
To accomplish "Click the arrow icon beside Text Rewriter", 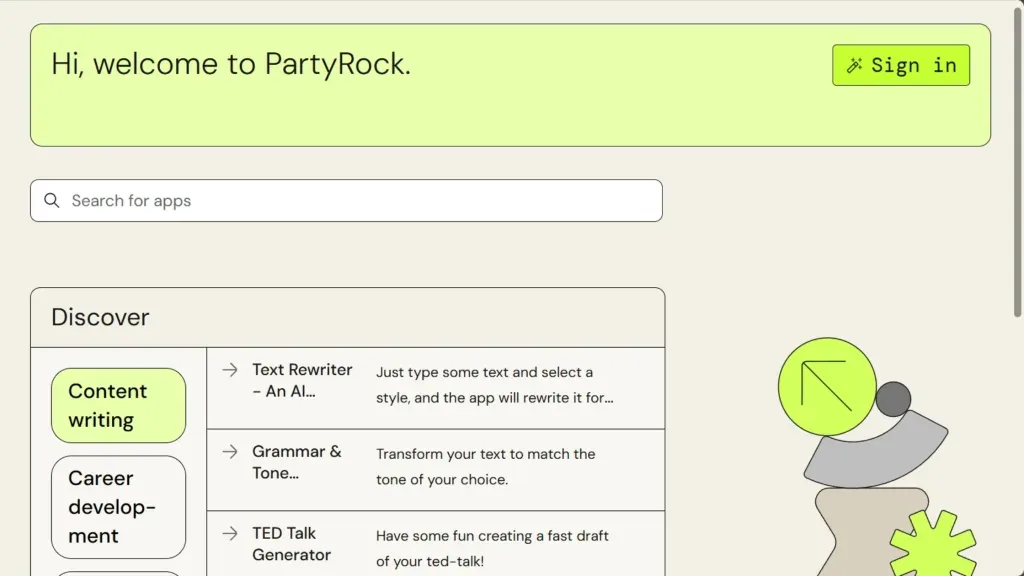I will point(230,370).
